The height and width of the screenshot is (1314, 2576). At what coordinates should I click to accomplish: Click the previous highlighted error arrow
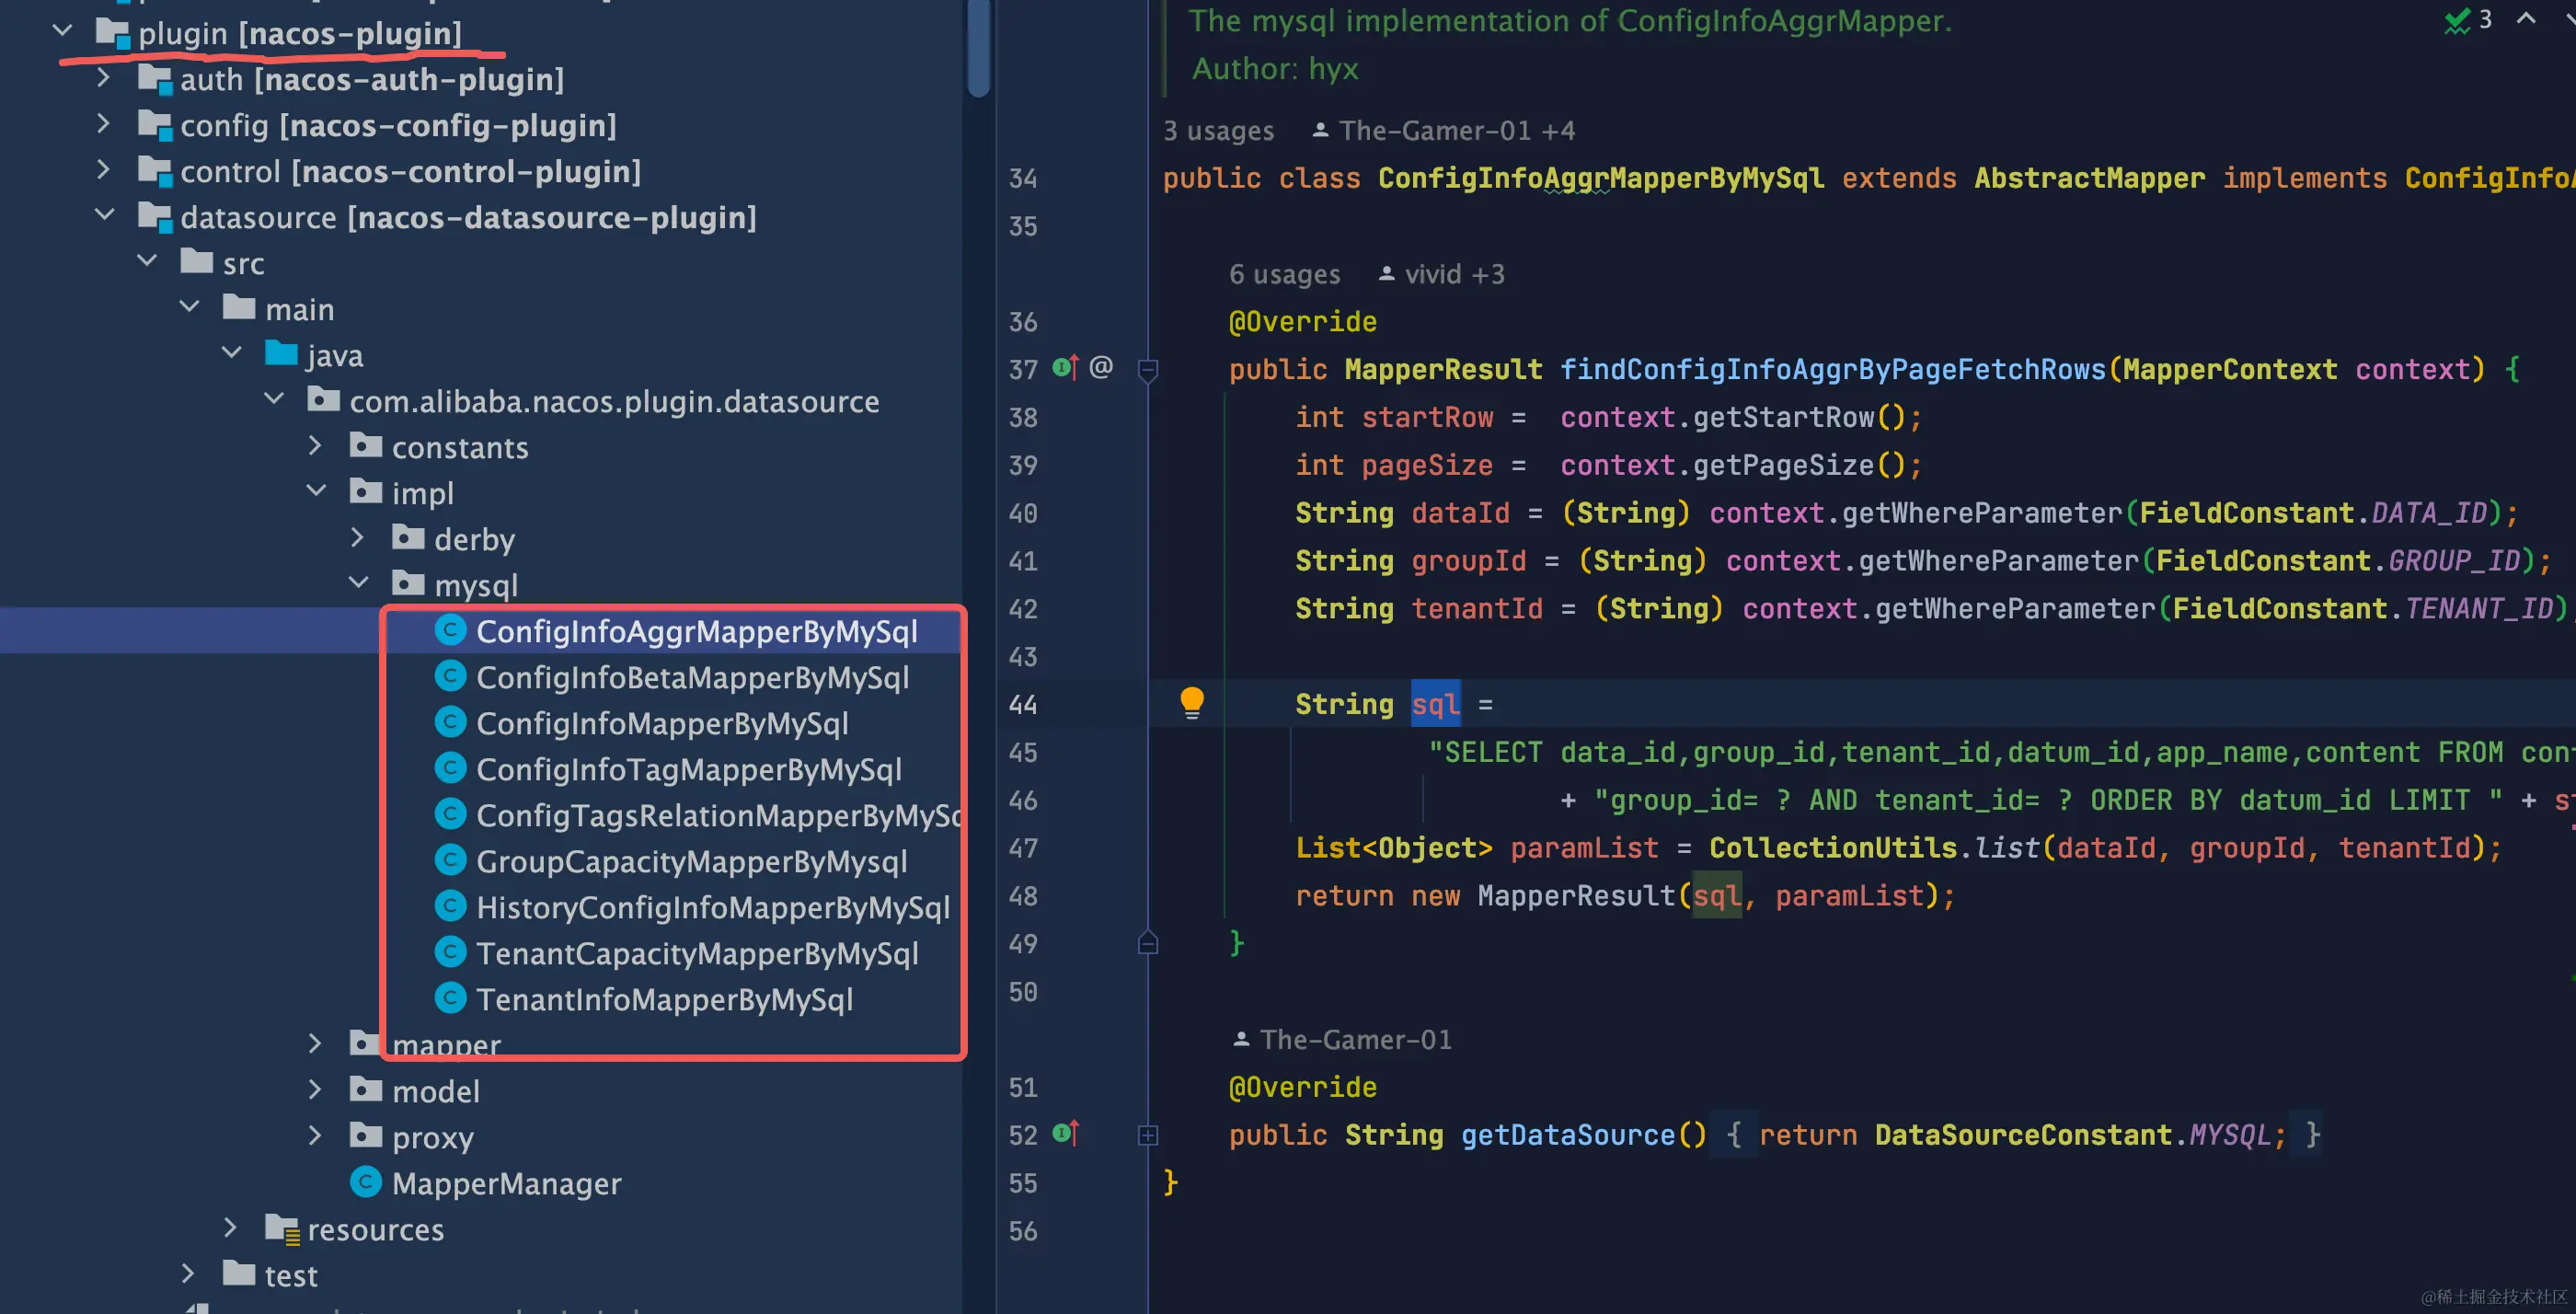[x=2526, y=19]
